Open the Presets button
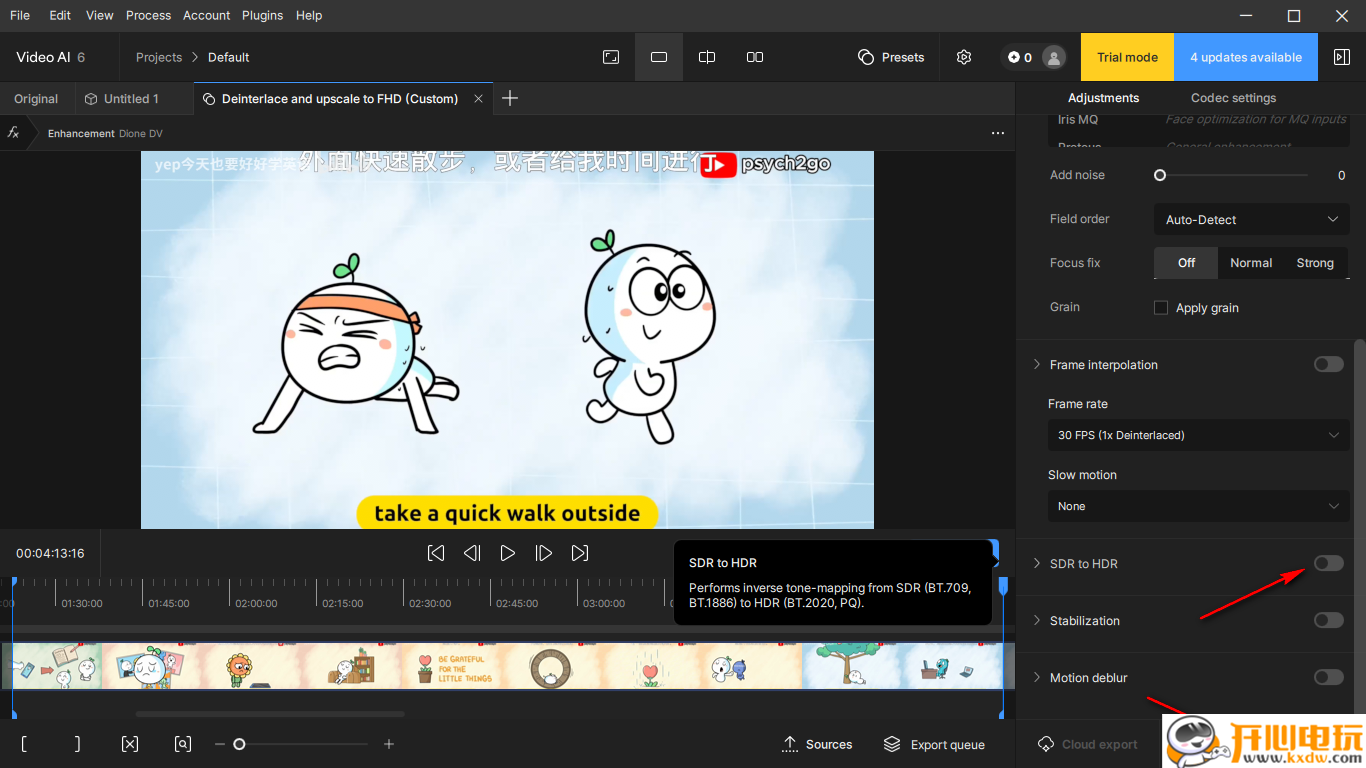This screenshot has height=768, width=1366. (891, 57)
